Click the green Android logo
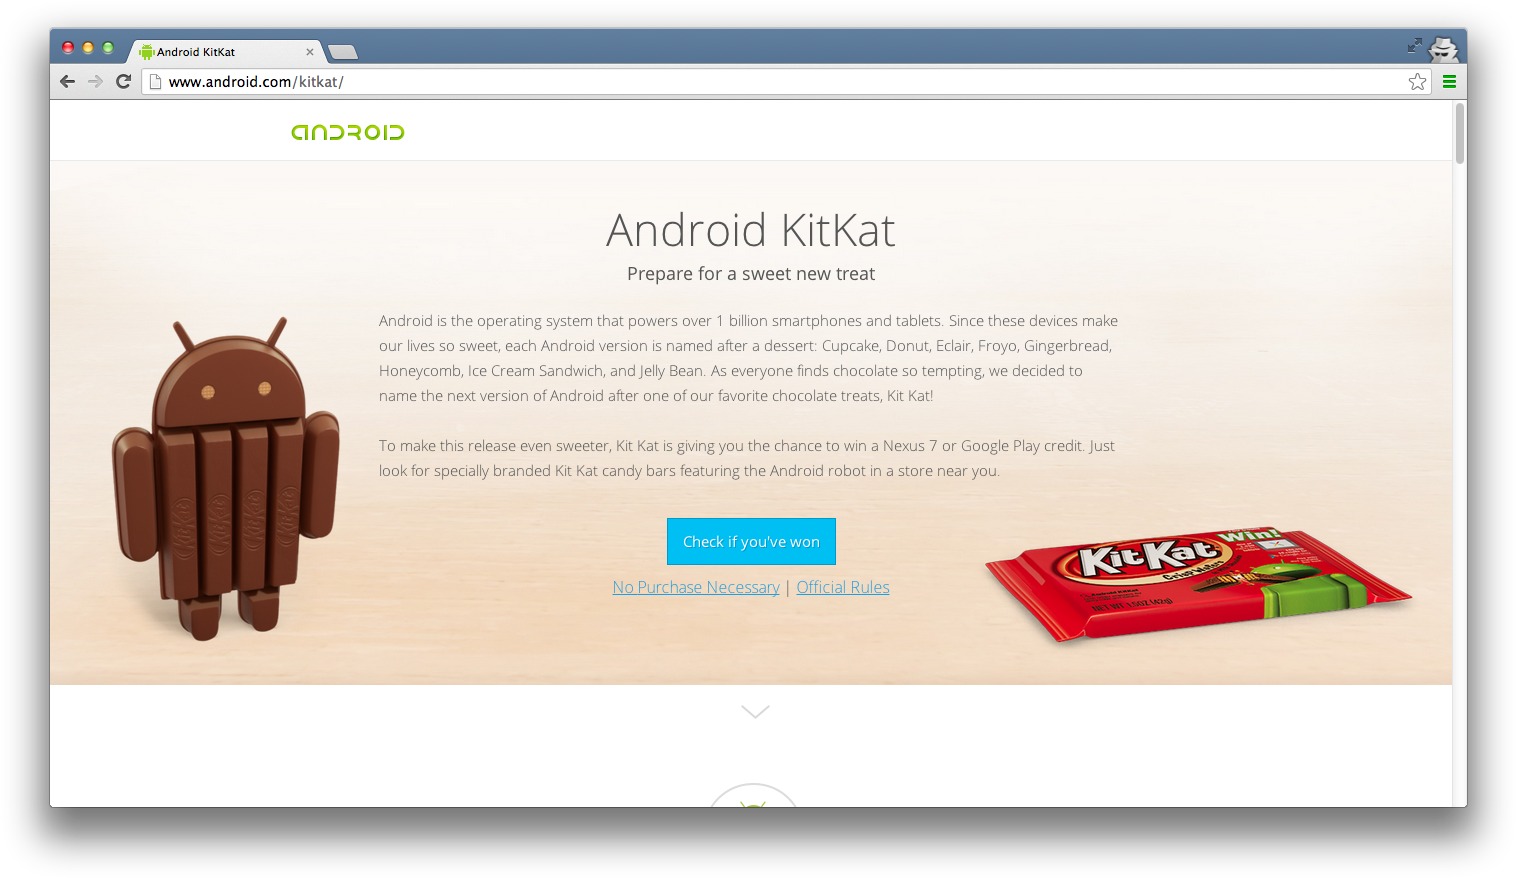 click(x=348, y=132)
